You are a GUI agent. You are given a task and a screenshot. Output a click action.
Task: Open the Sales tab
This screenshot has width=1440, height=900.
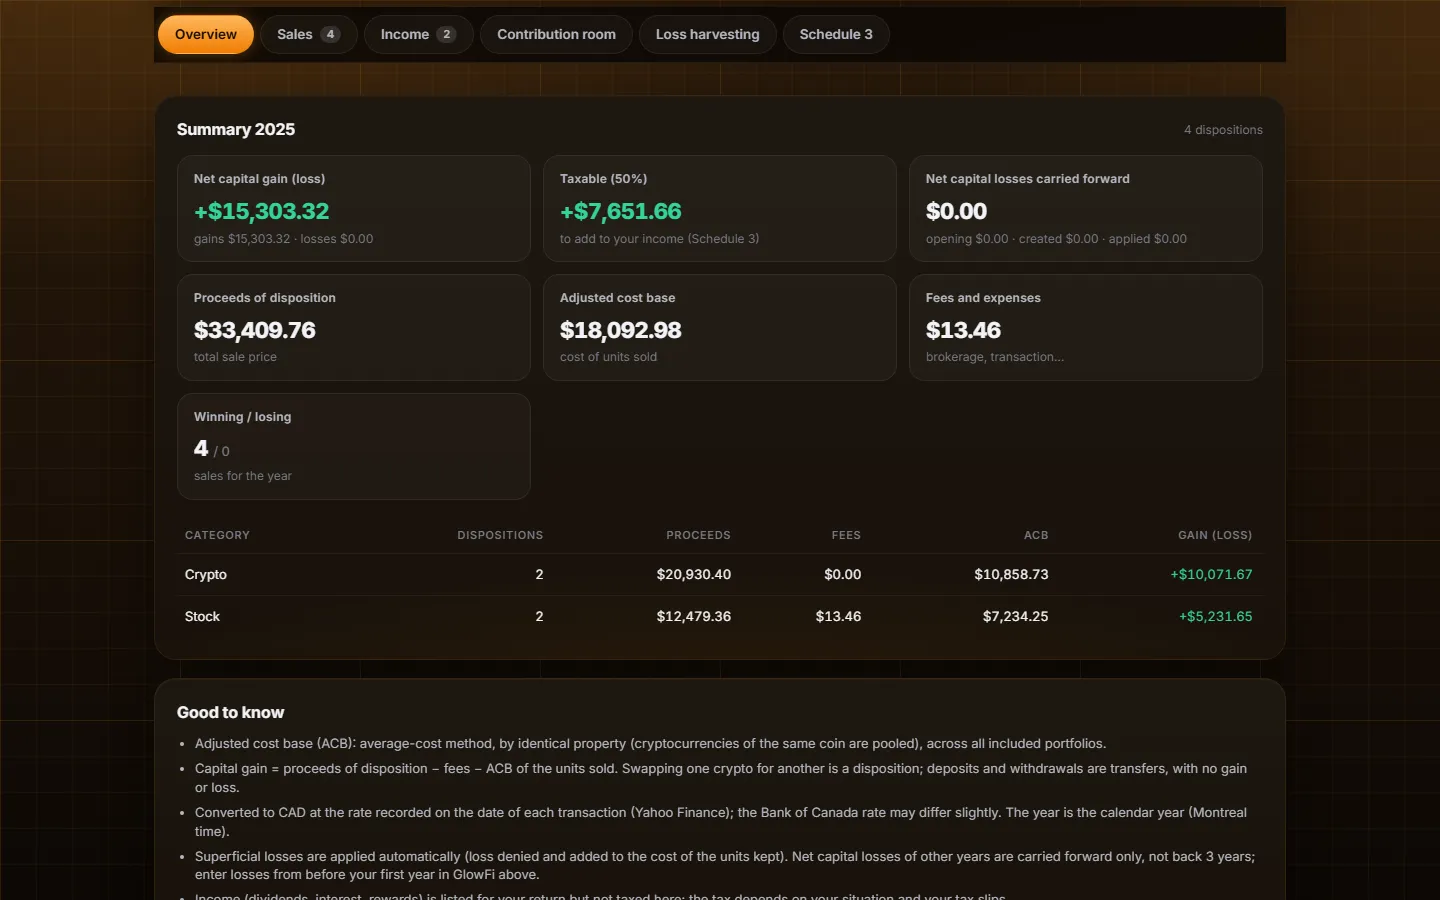click(308, 34)
